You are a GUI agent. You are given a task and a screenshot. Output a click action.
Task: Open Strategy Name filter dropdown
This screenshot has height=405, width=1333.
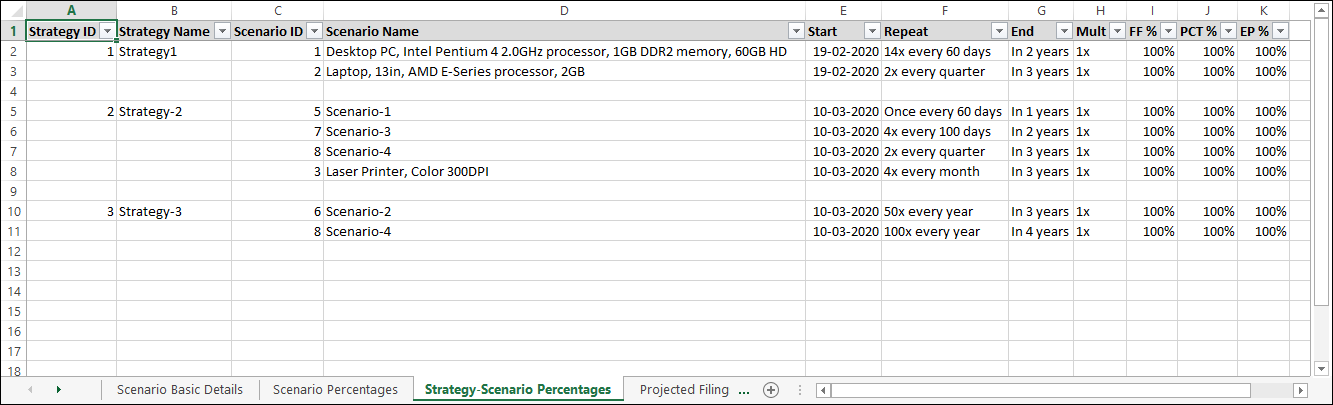(x=221, y=31)
